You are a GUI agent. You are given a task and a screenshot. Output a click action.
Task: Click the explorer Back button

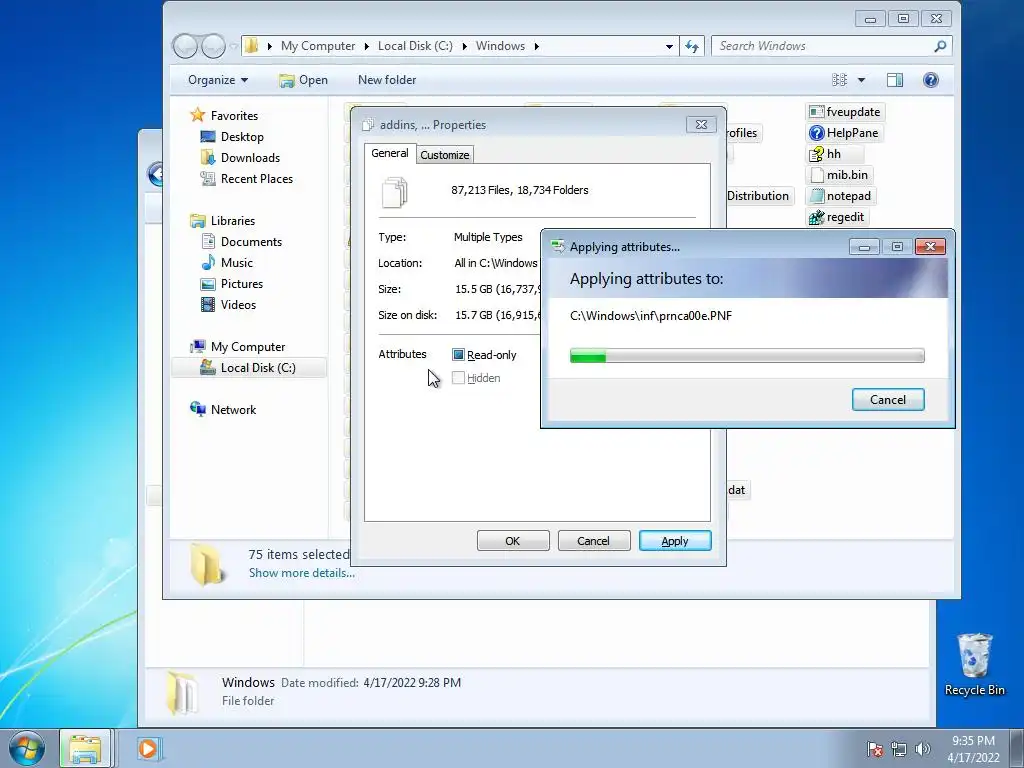click(185, 46)
